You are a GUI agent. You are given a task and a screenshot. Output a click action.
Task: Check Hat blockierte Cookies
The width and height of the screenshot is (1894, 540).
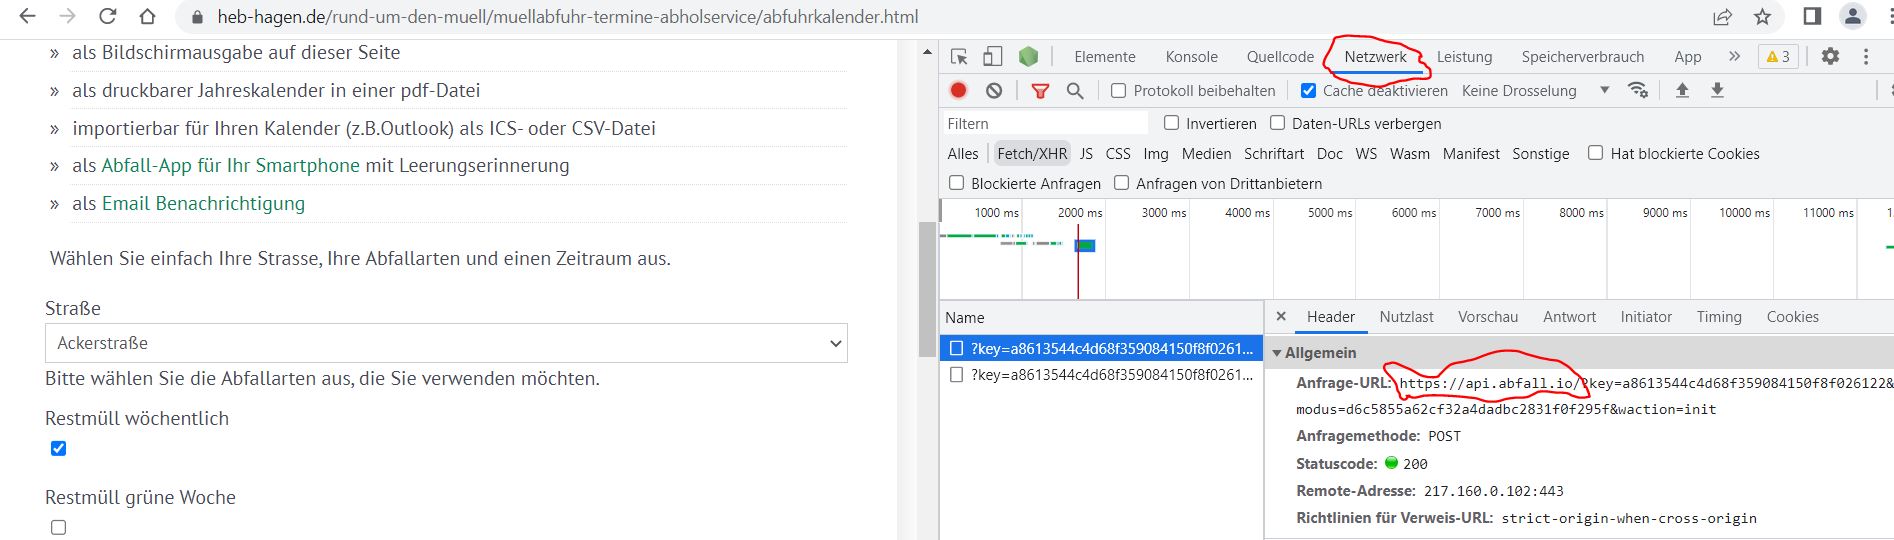point(1596,153)
